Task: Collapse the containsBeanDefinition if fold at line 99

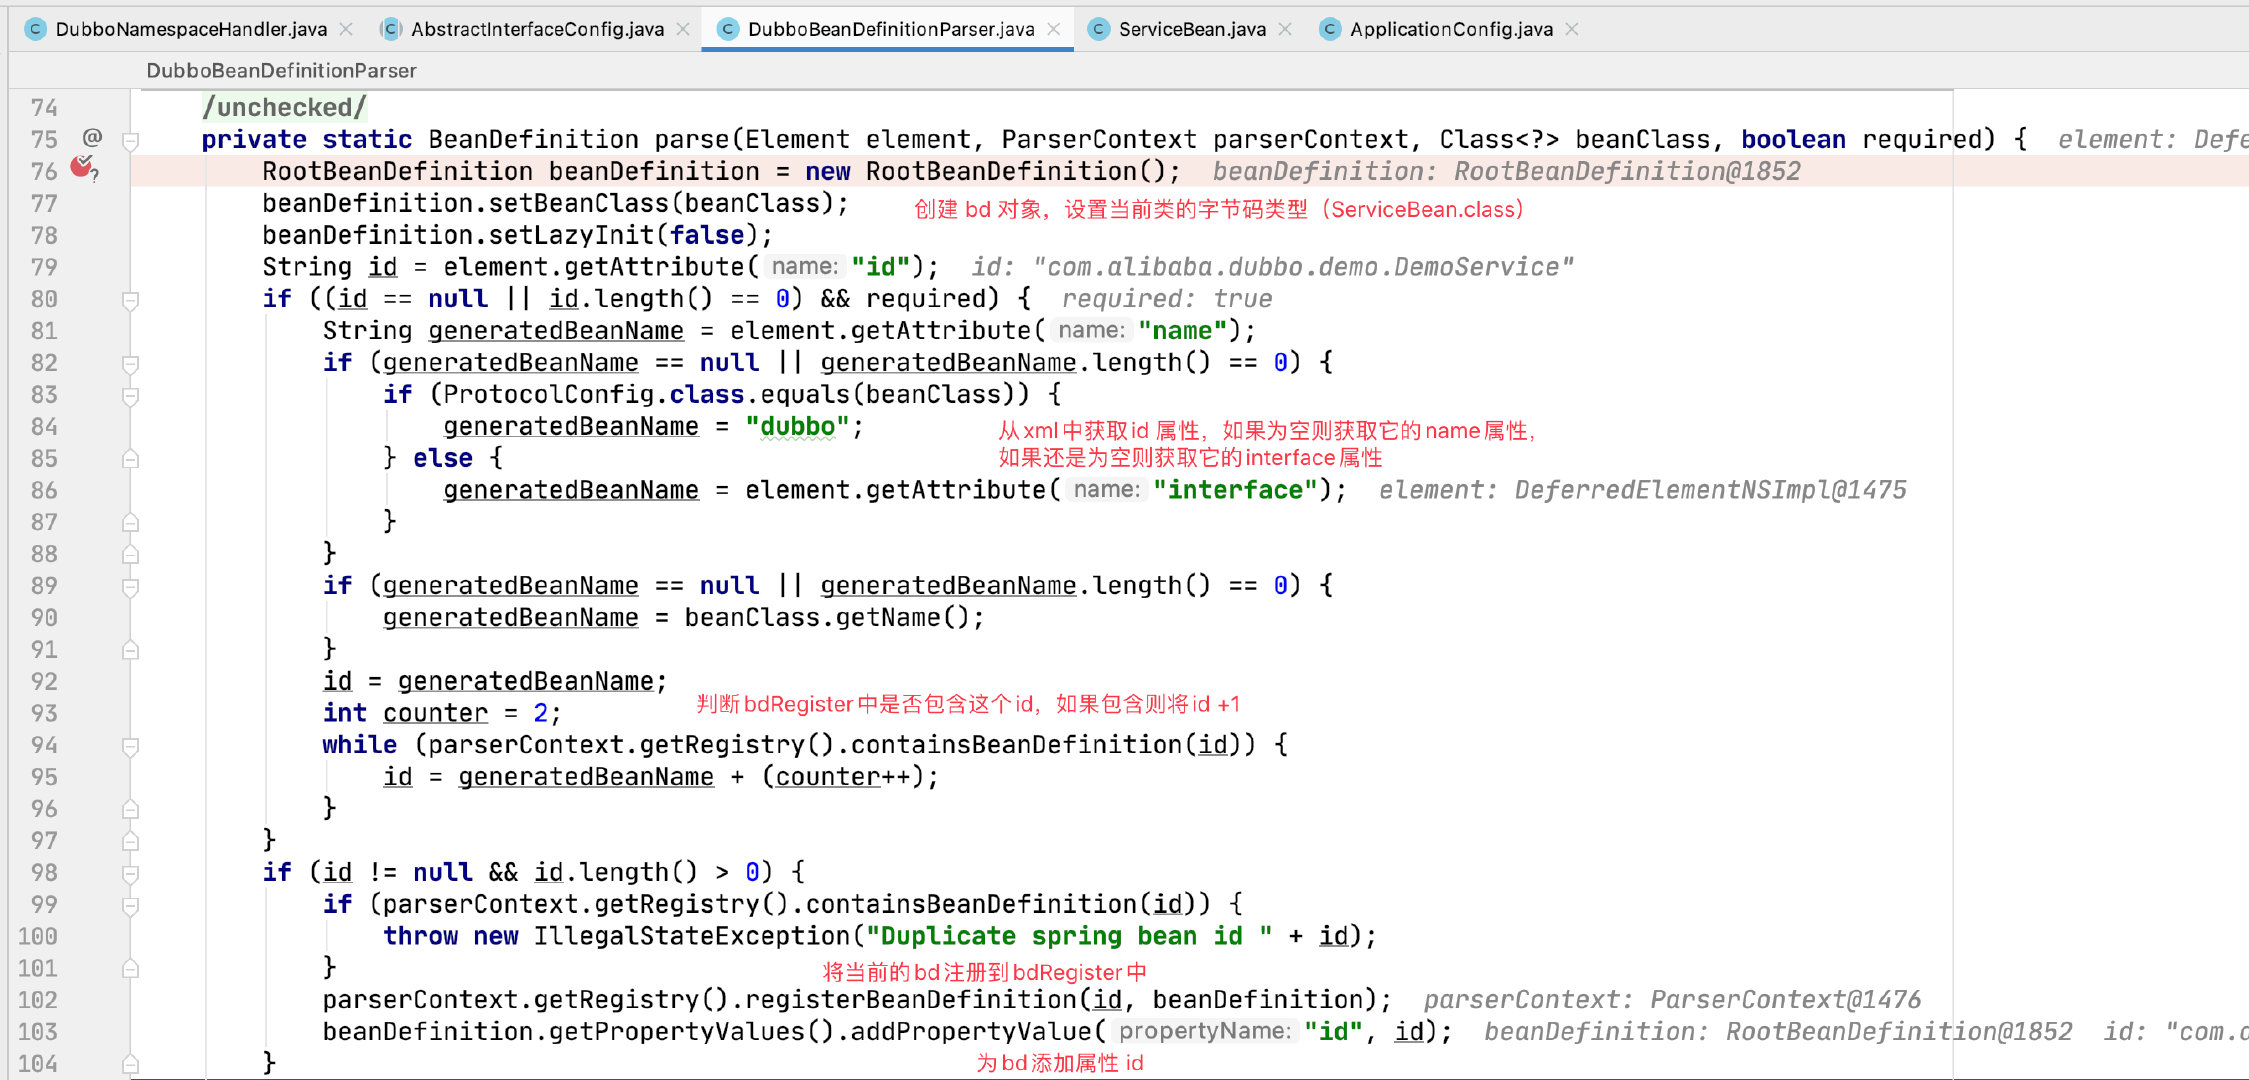Action: (130, 905)
